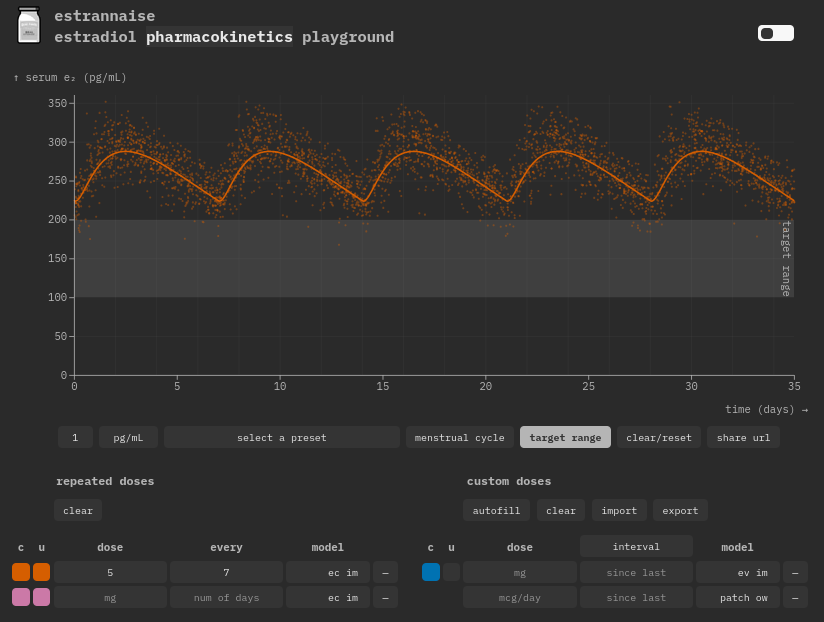Click the estrannaise vial logo icon
This screenshot has width=824, height=622.
pyautogui.click(x=29, y=25)
